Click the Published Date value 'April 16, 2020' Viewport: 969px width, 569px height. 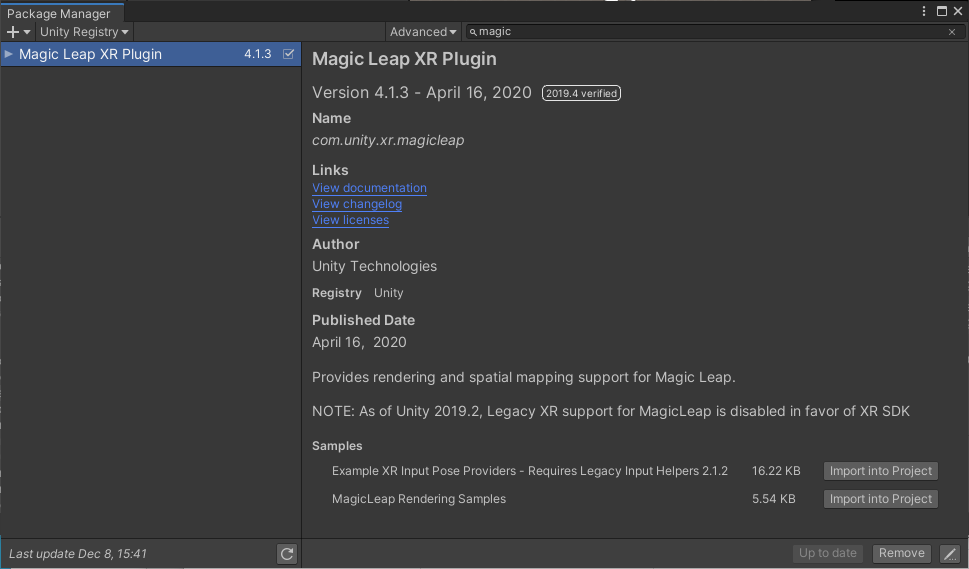359,342
